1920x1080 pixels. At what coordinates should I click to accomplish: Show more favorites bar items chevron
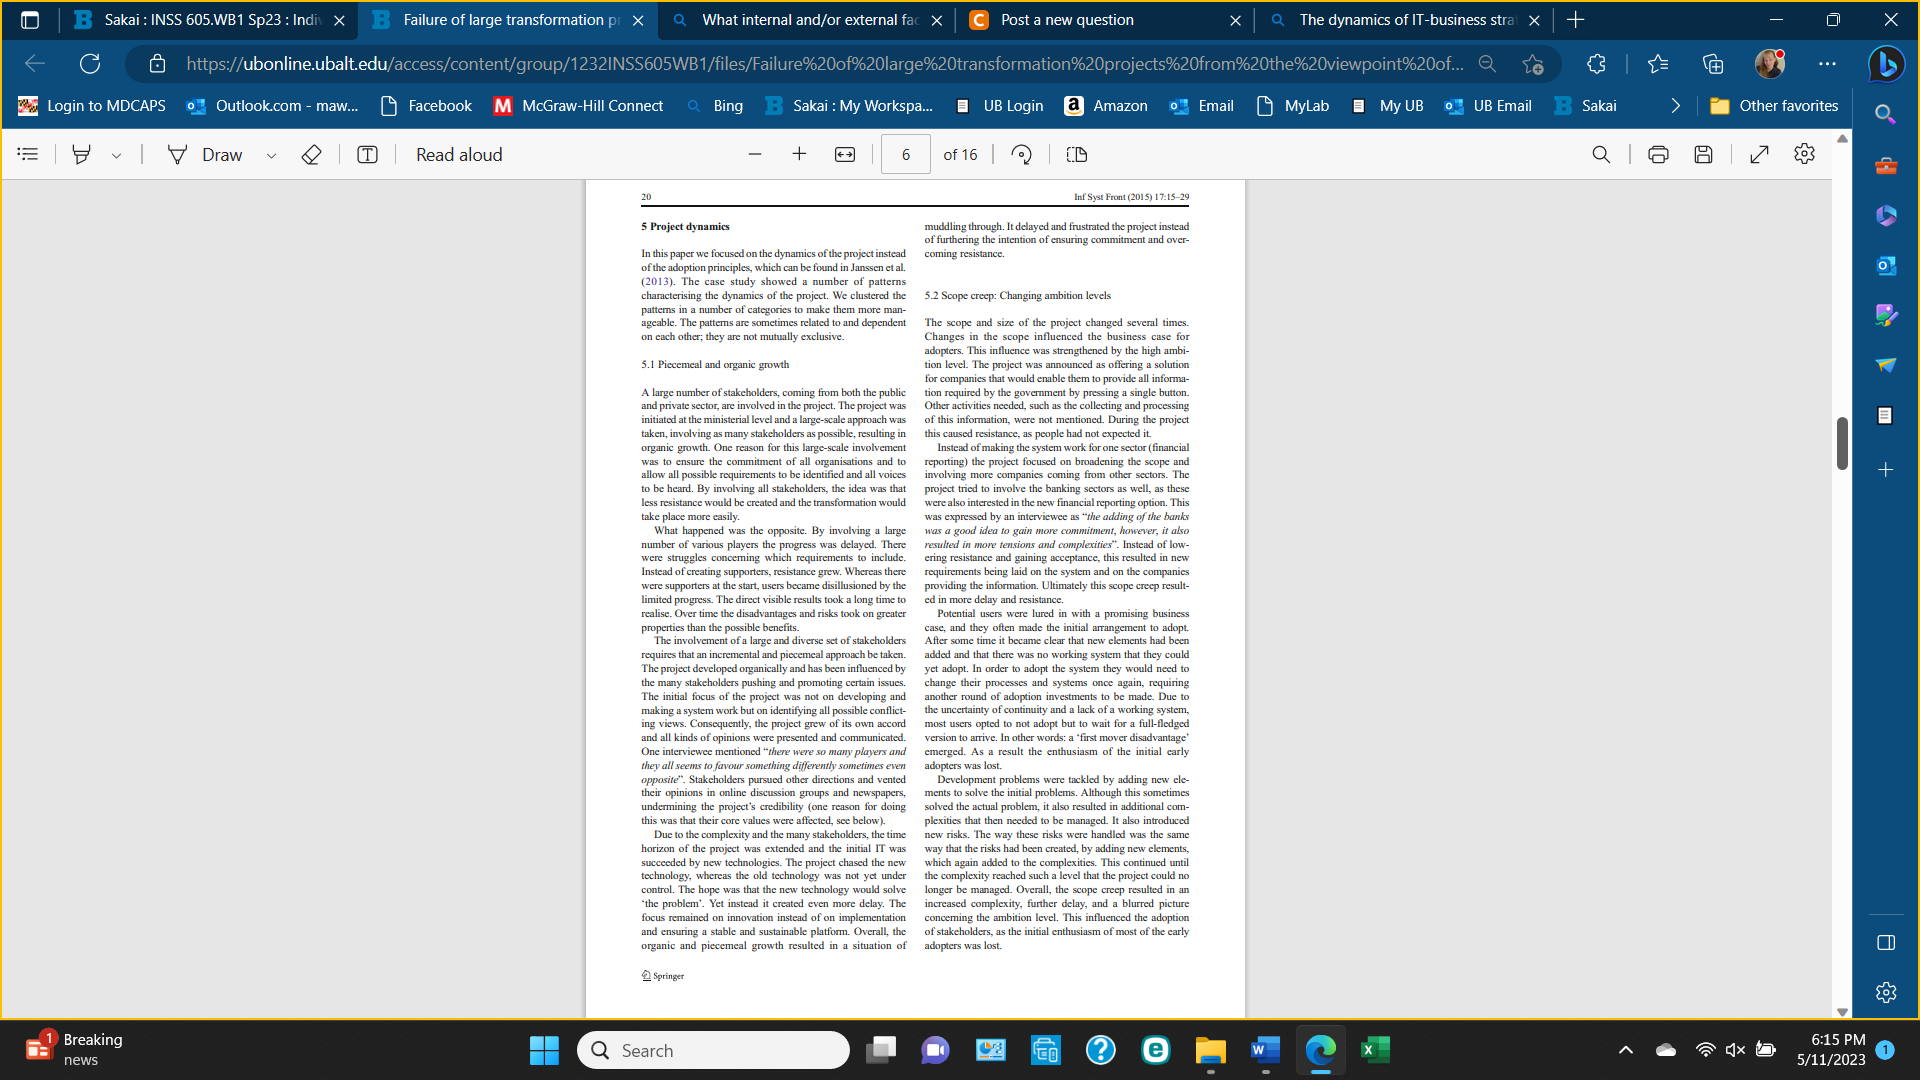click(1676, 106)
